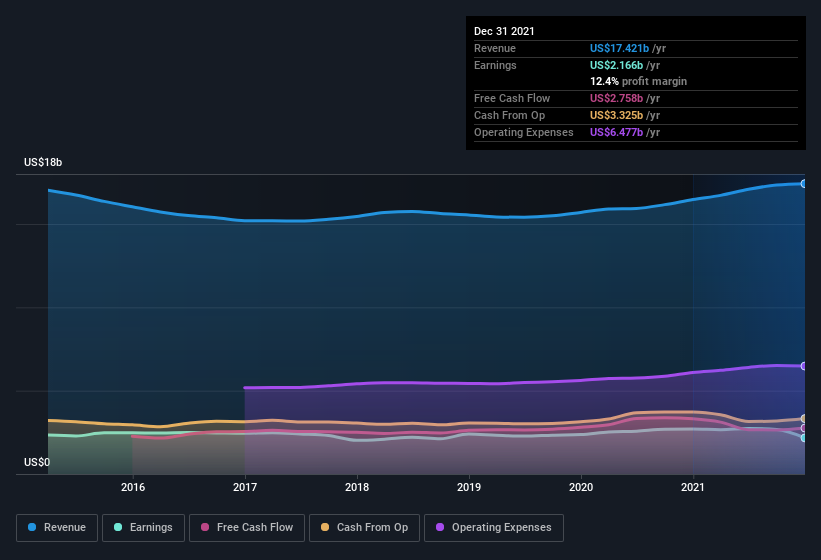This screenshot has height=560, width=821.
Task: Click the Dec 31 2021 tooltip date
Action: click(x=504, y=31)
